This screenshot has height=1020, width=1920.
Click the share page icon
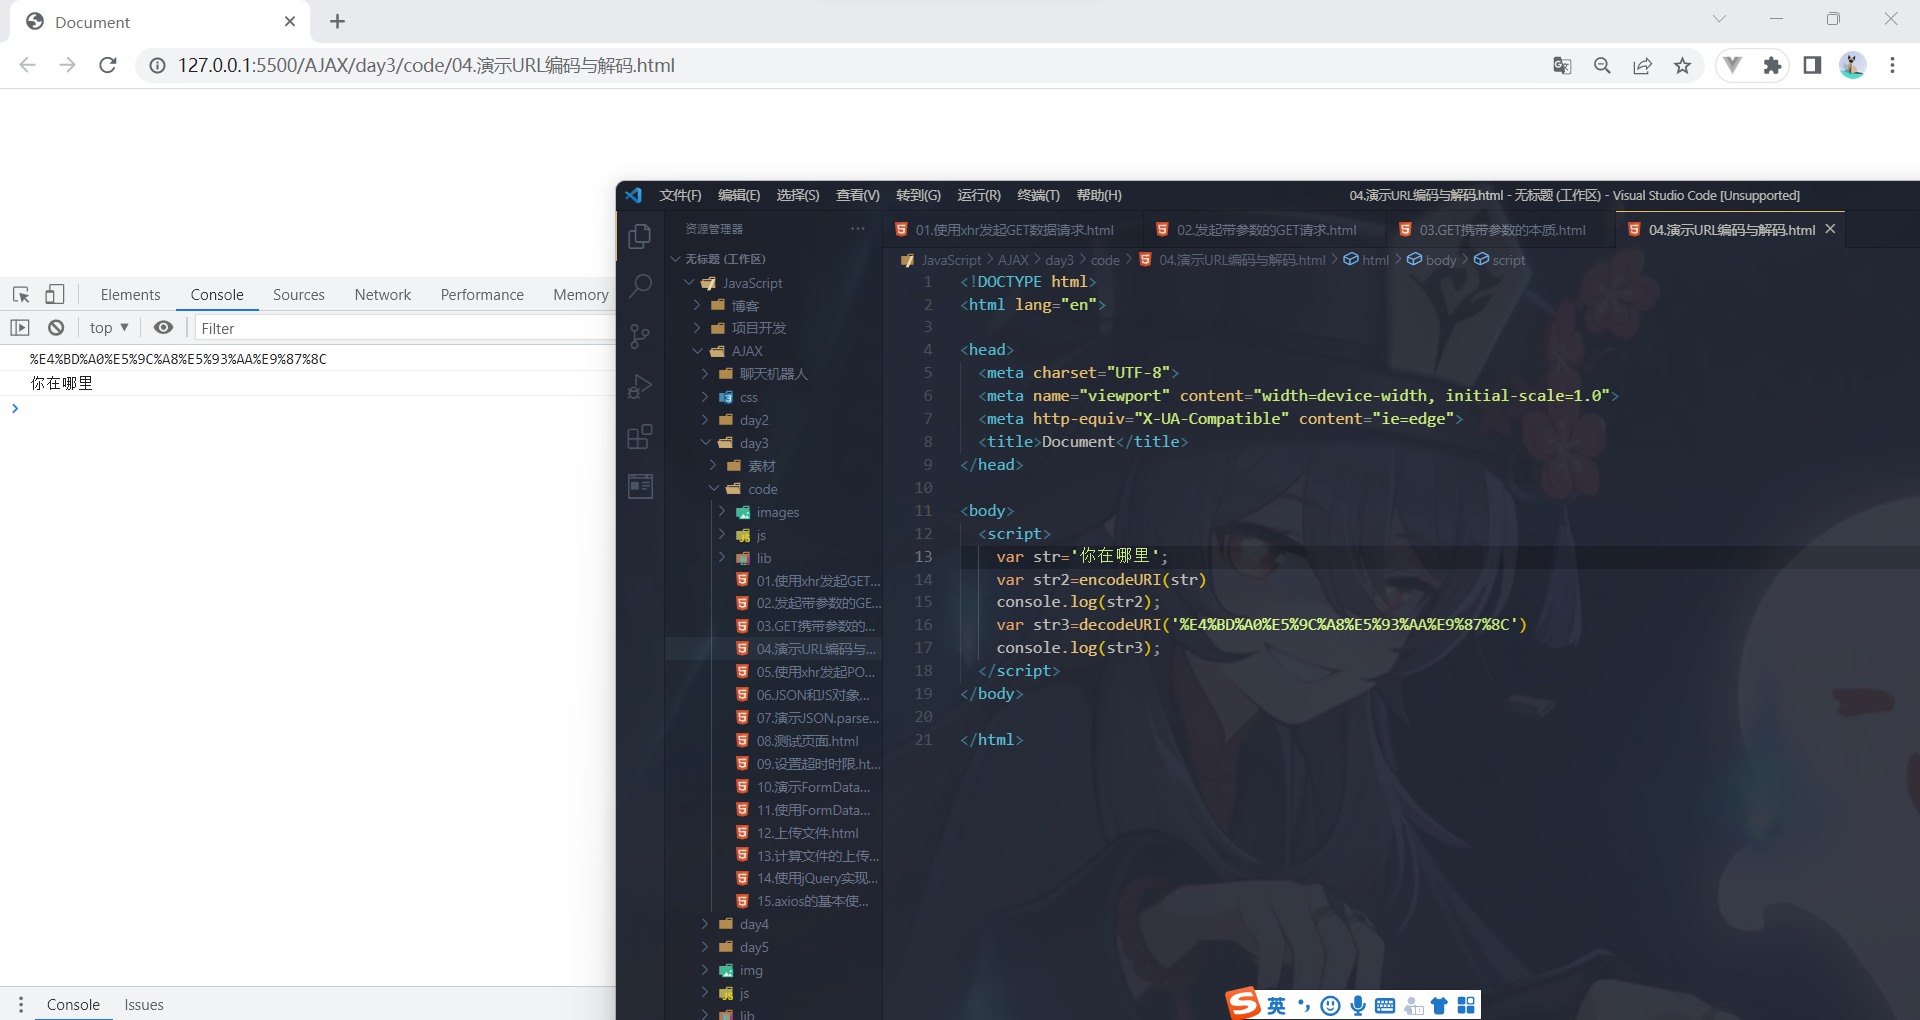pyautogui.click(x=1642, y=65)
